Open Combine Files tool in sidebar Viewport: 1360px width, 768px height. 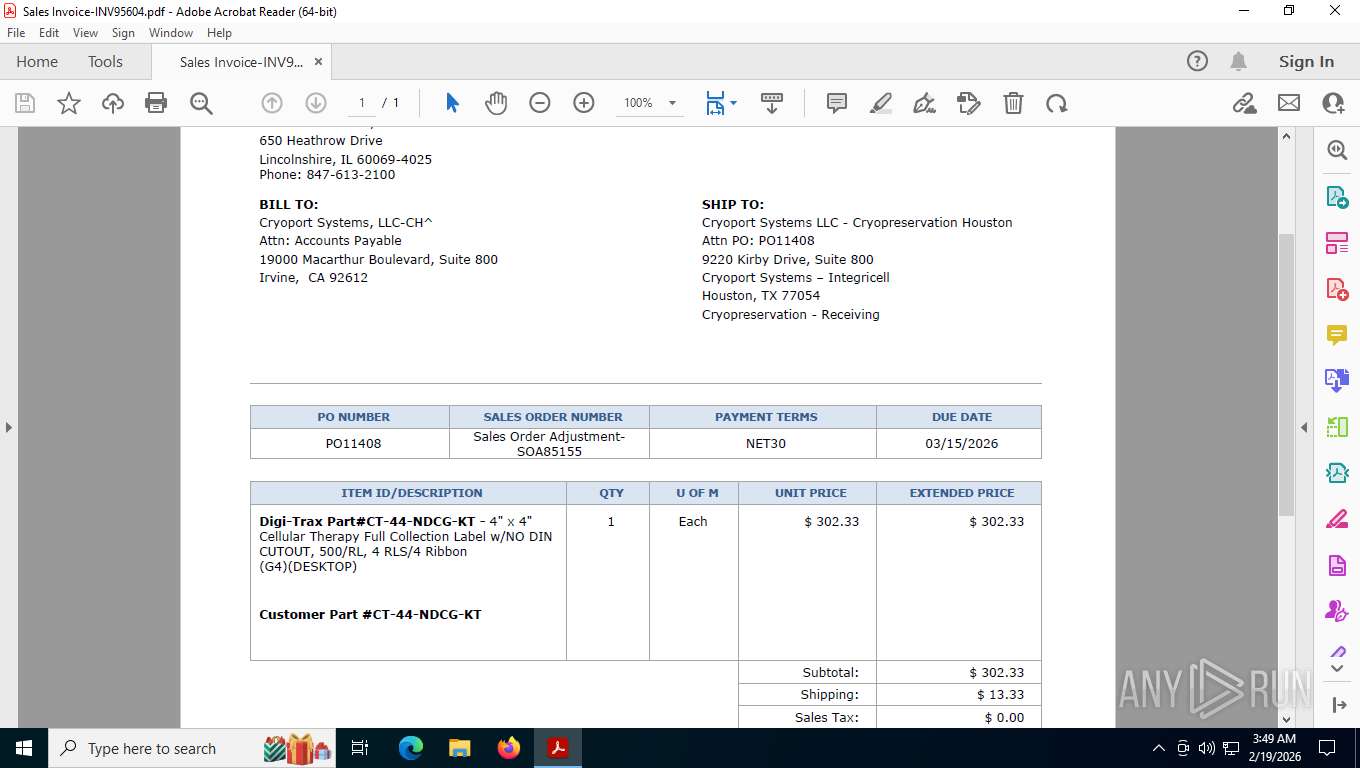[x=1337, y=380]
